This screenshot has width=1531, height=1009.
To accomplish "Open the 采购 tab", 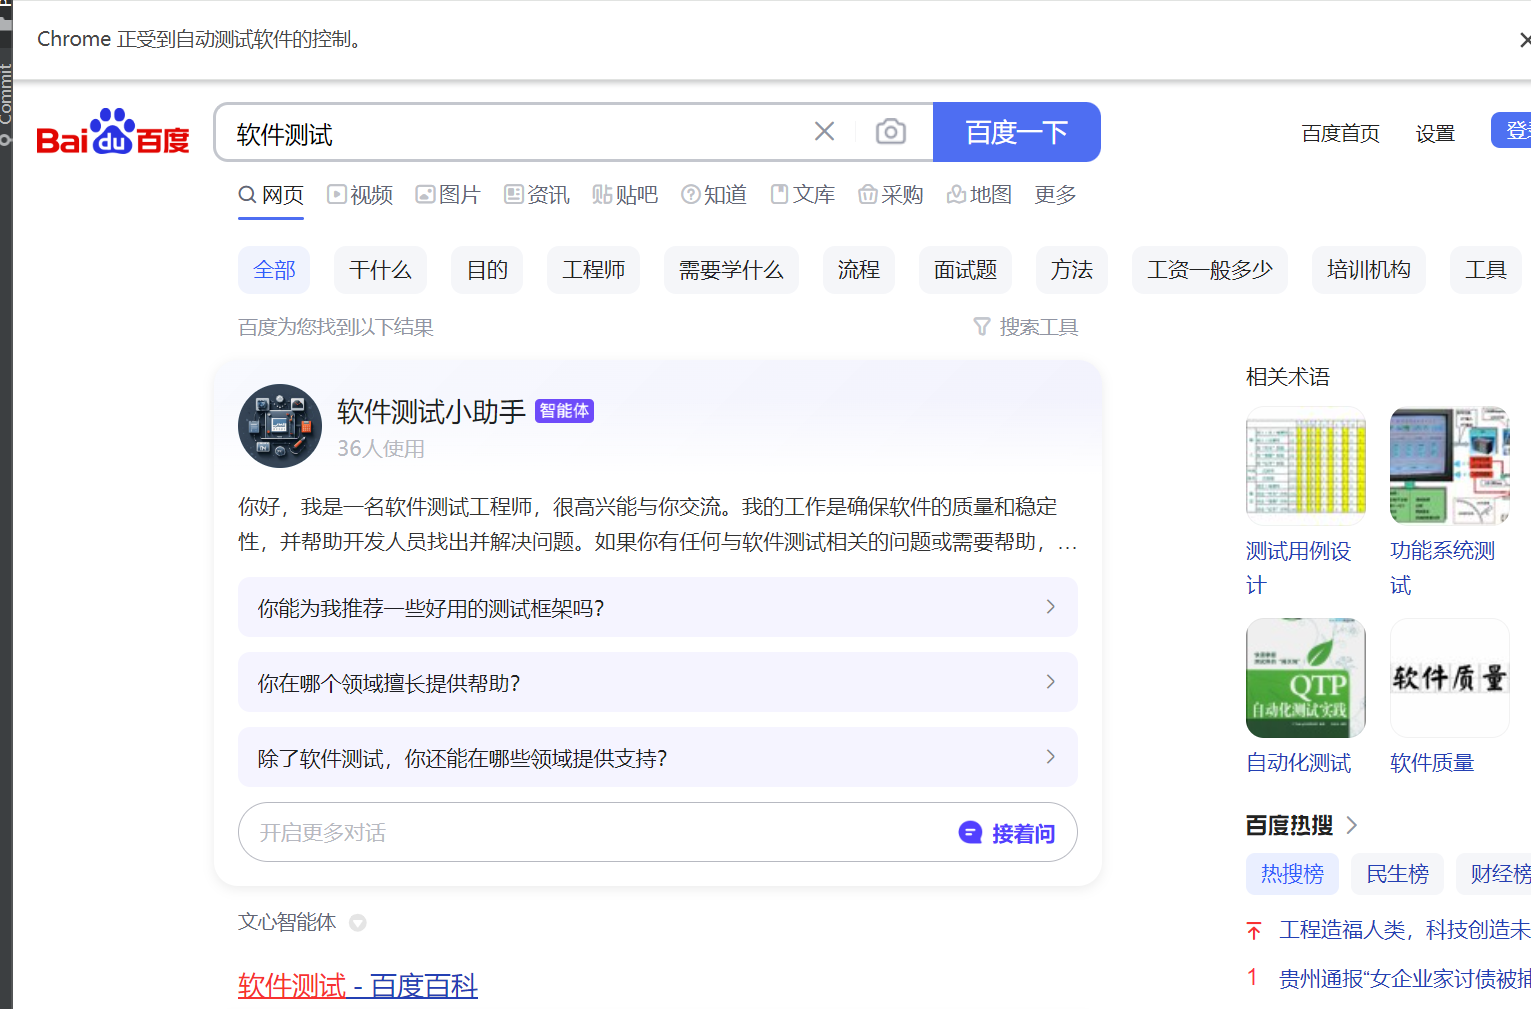I will coord(891,195).
